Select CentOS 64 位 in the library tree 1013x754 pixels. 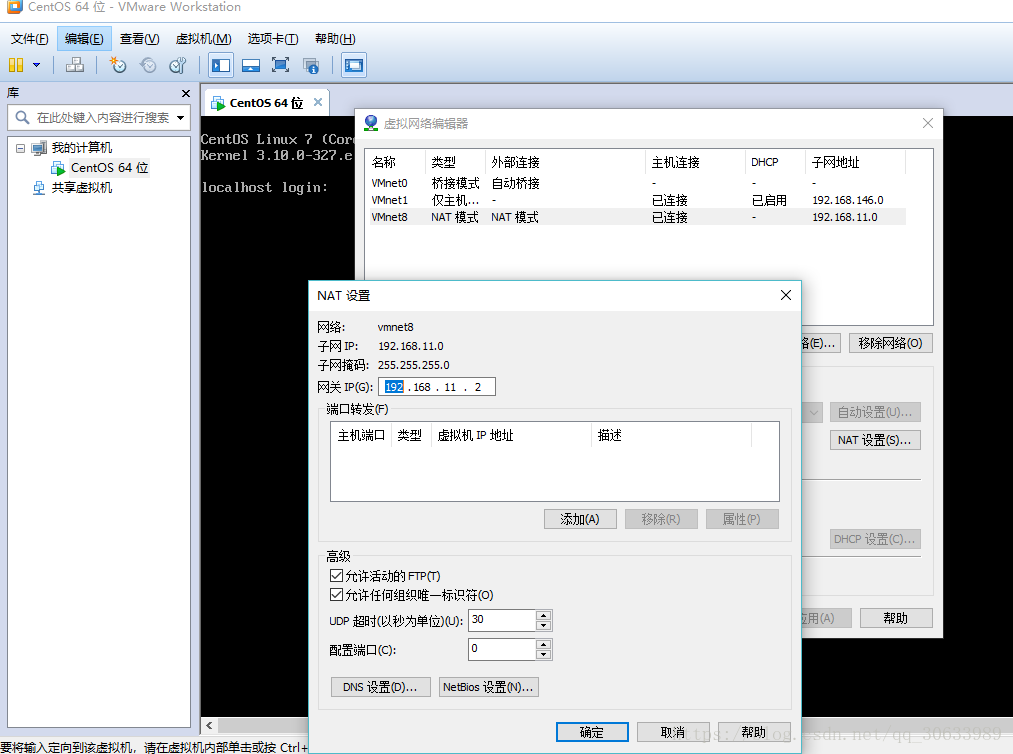point(110,168)
